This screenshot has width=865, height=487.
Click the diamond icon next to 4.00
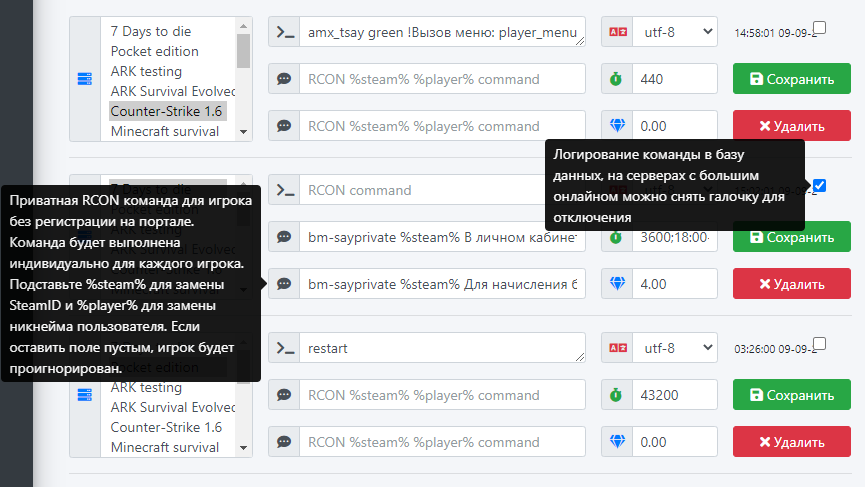(x=617, y=284)
